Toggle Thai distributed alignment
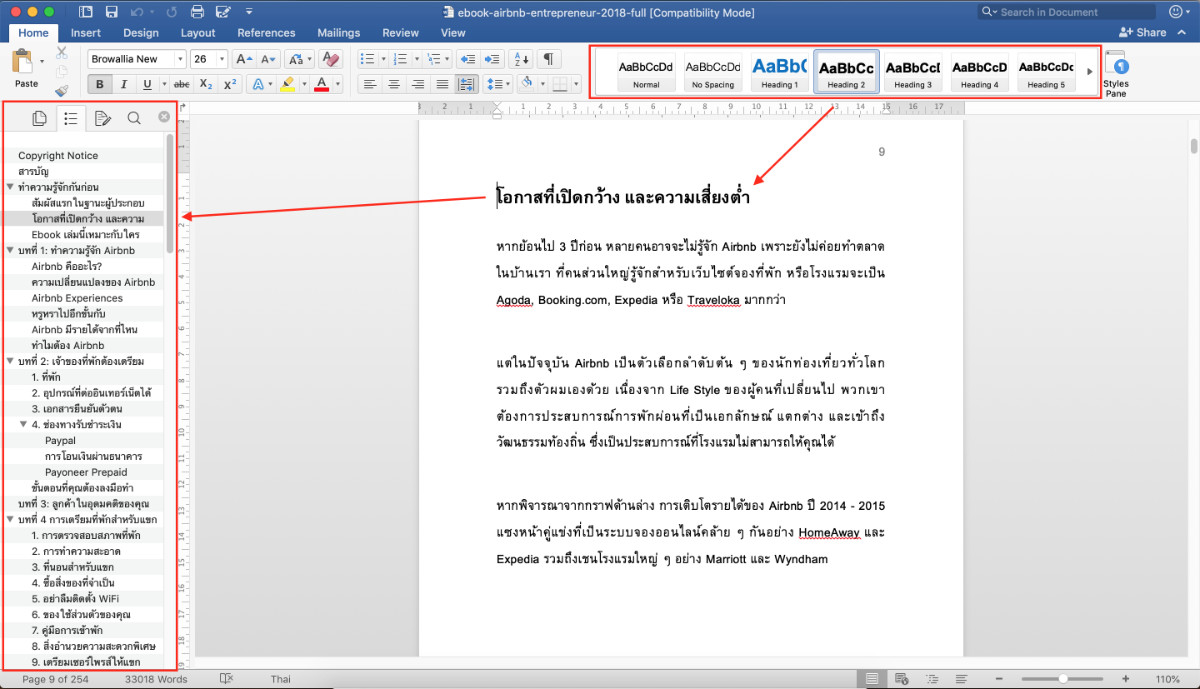The width and height of the screenshot is (1200, 689). [466, 84]
